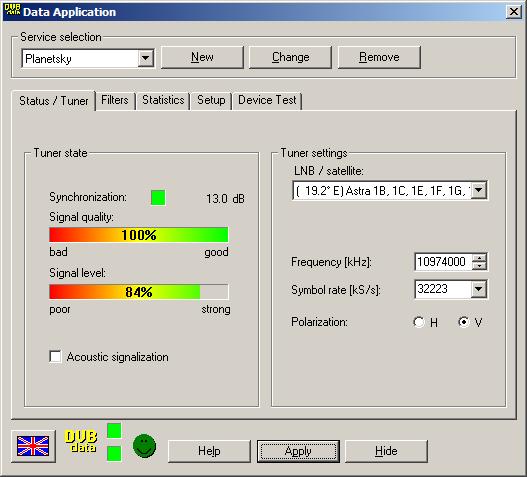Select V polarization radio button
The height and width of the screenshot is (477, 527).
coord(464,322)
